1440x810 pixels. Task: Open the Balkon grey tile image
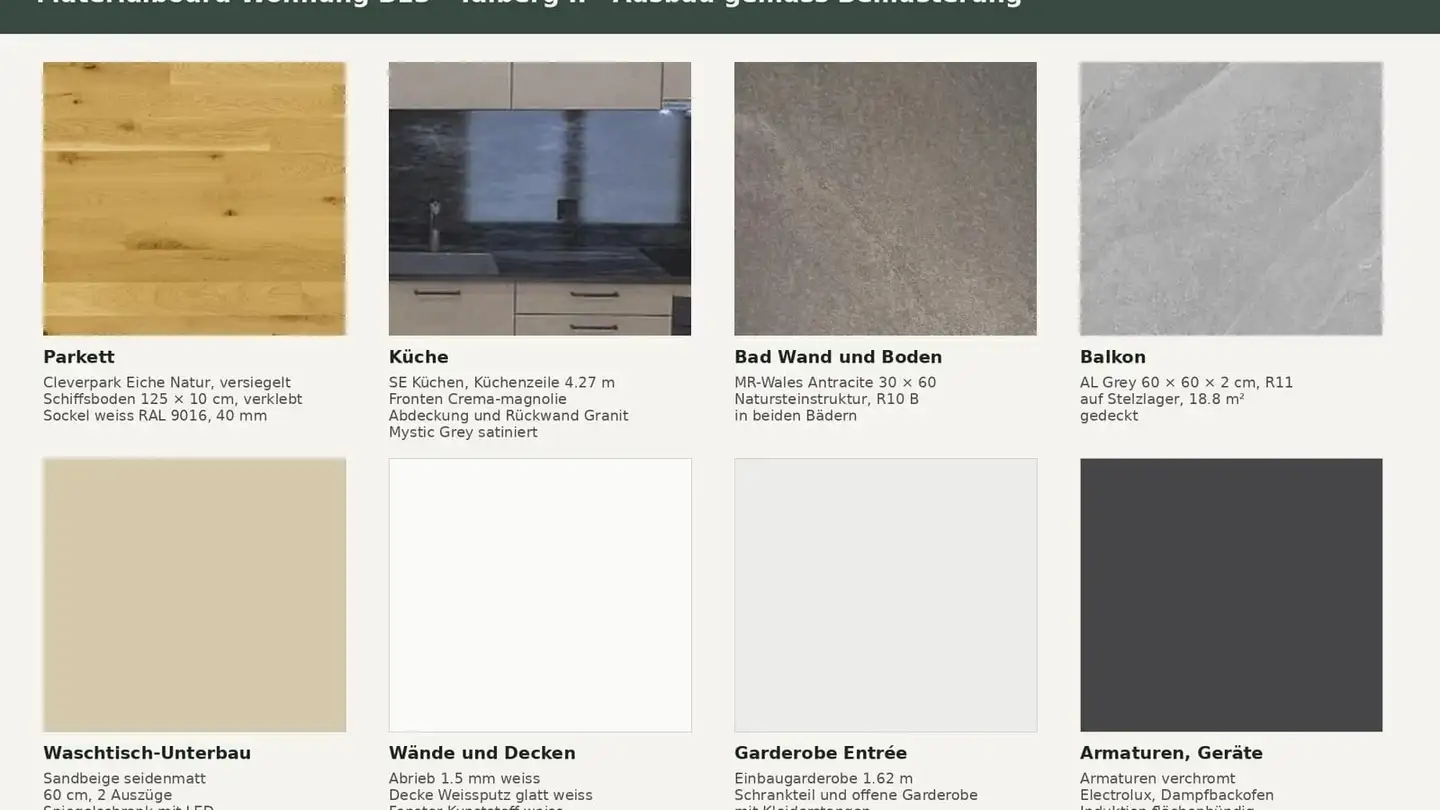(x=1231, y=198)
